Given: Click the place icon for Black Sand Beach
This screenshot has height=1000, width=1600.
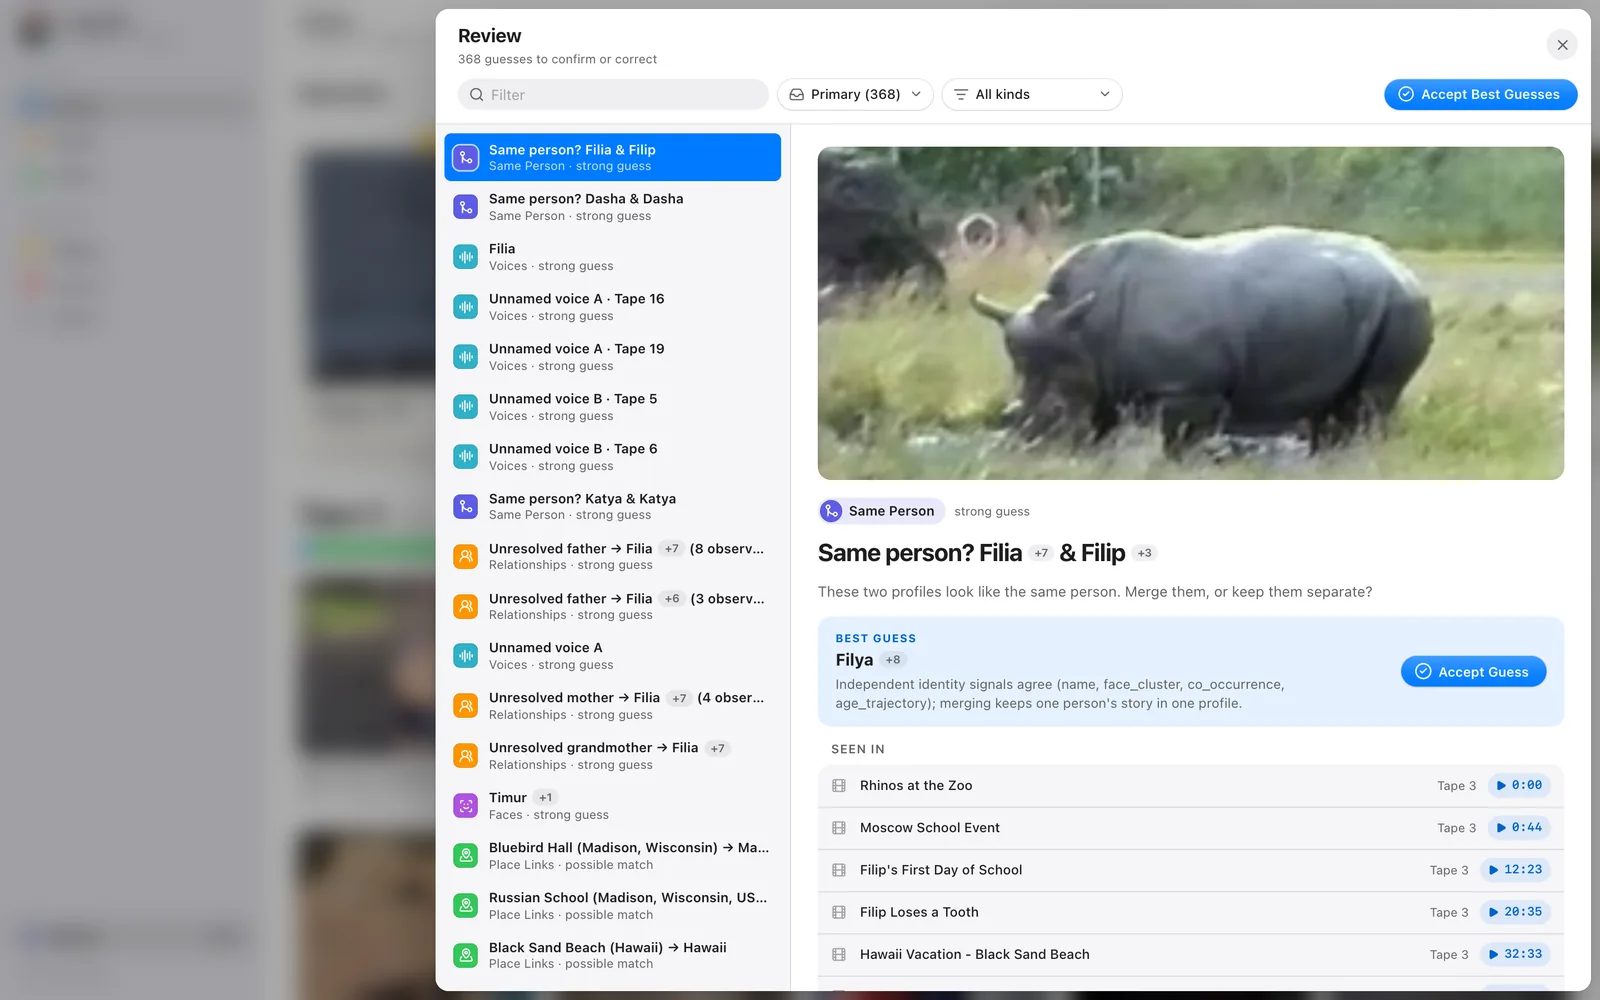Looking at the screenshot, I should (466, 955).
